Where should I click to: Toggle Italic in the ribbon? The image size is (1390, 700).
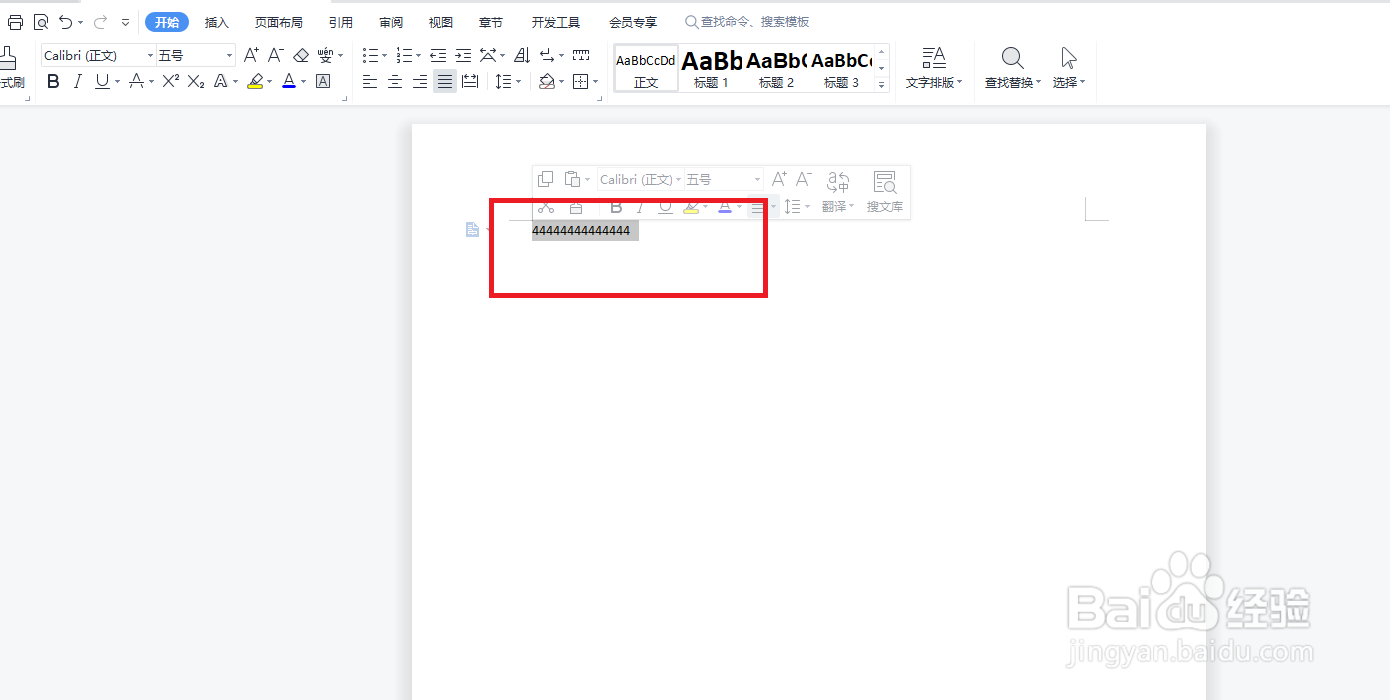tap(77, 82)
